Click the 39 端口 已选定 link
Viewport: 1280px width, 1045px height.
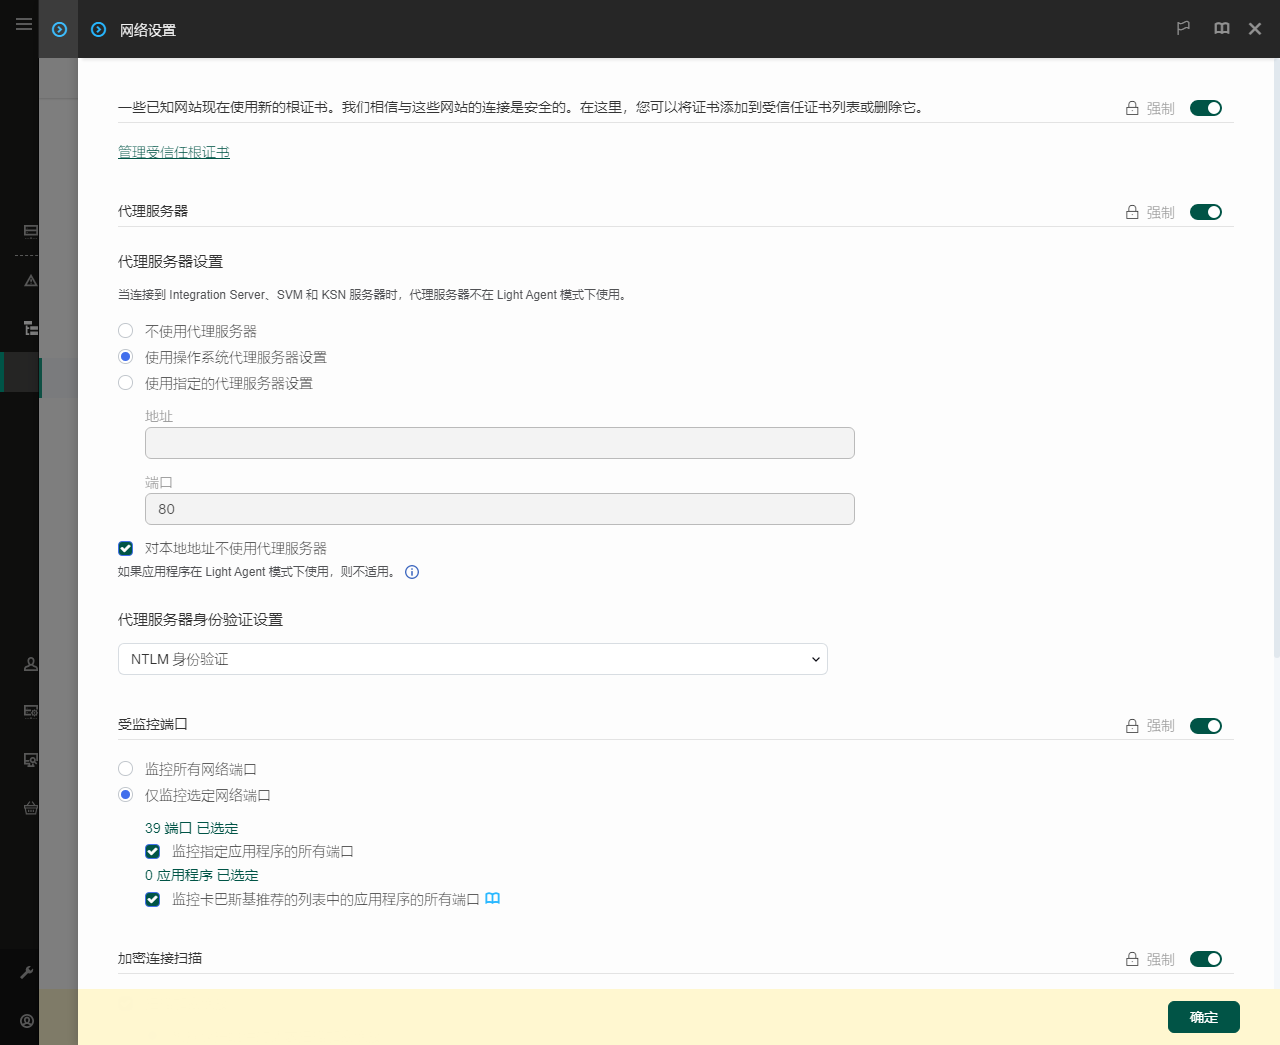click(x=191, y=828)
